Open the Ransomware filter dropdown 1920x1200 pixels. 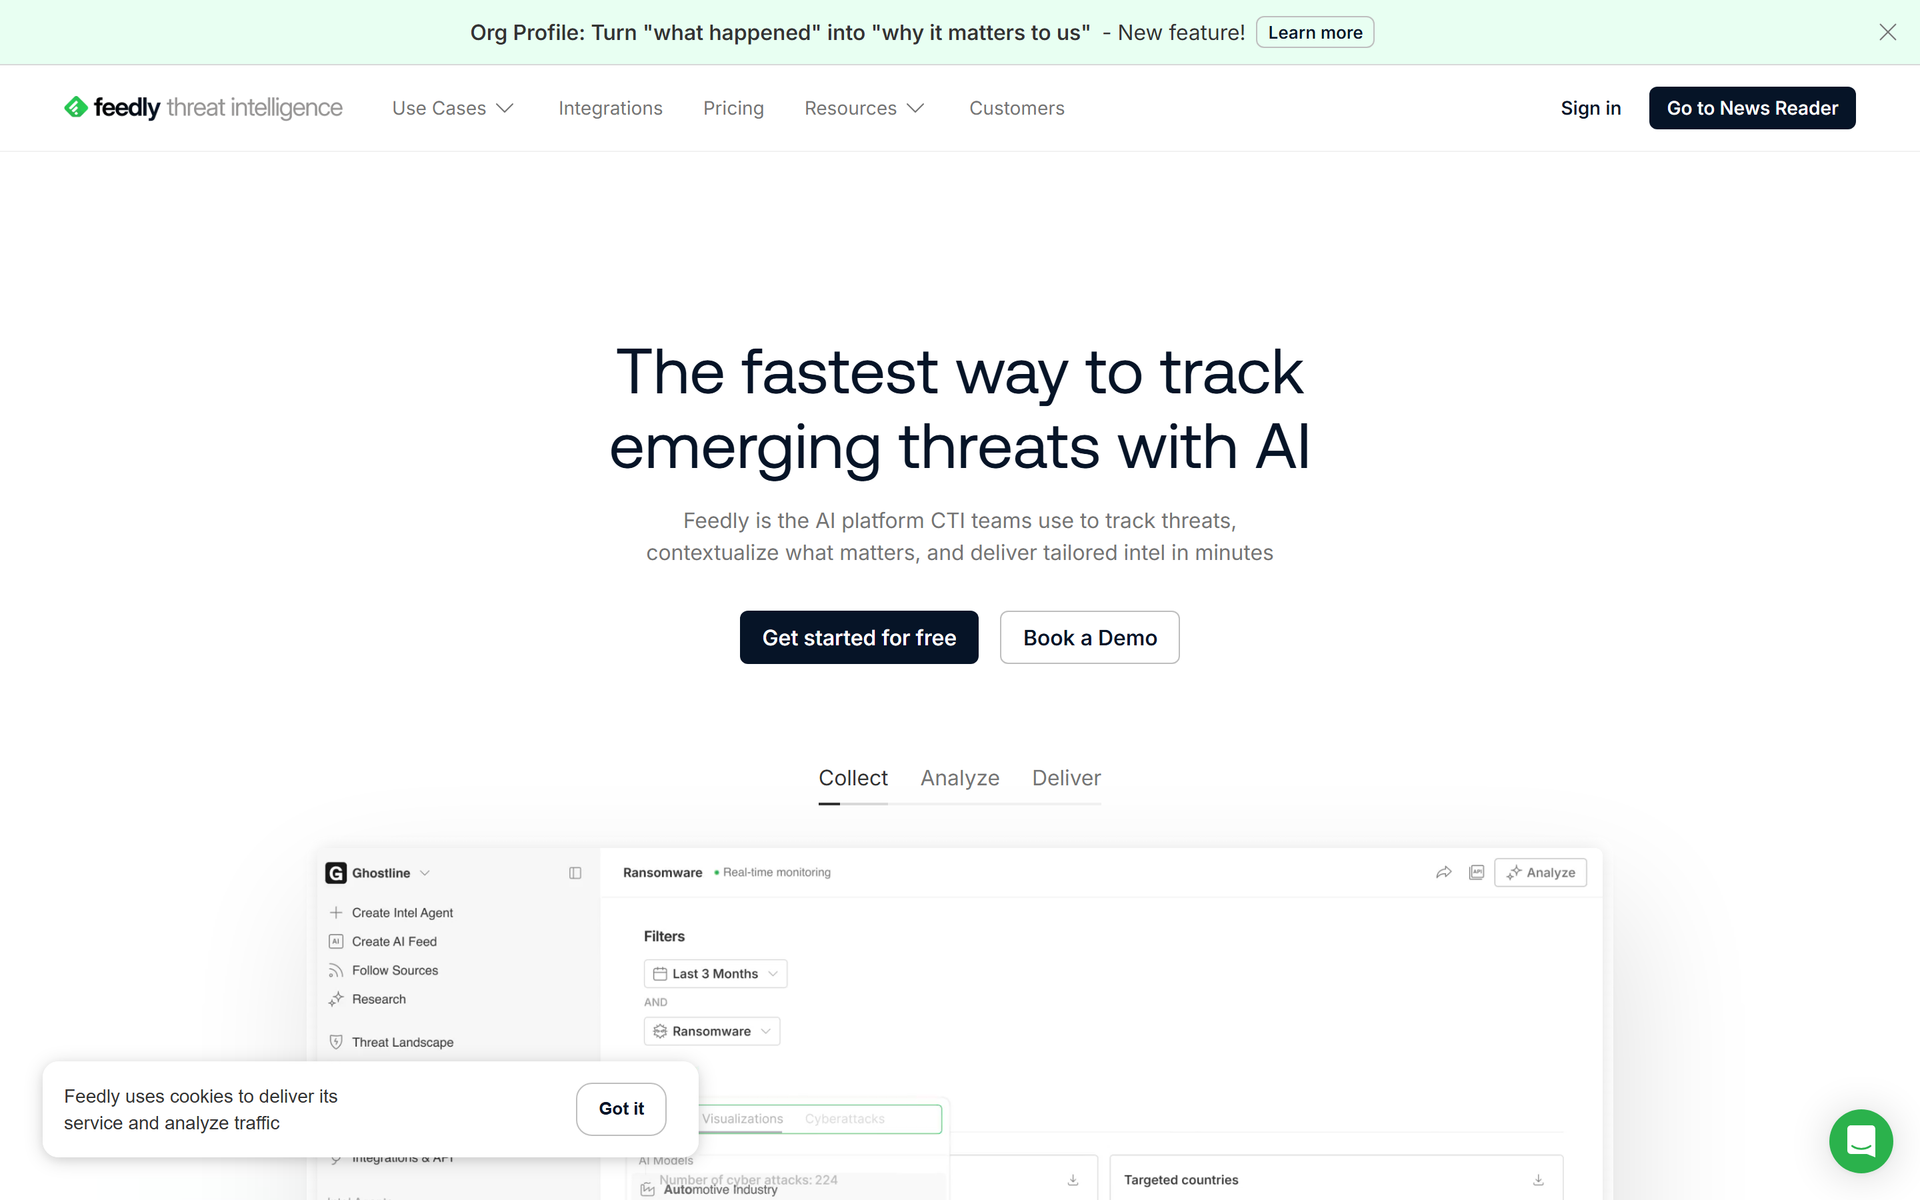point(712,1031)
